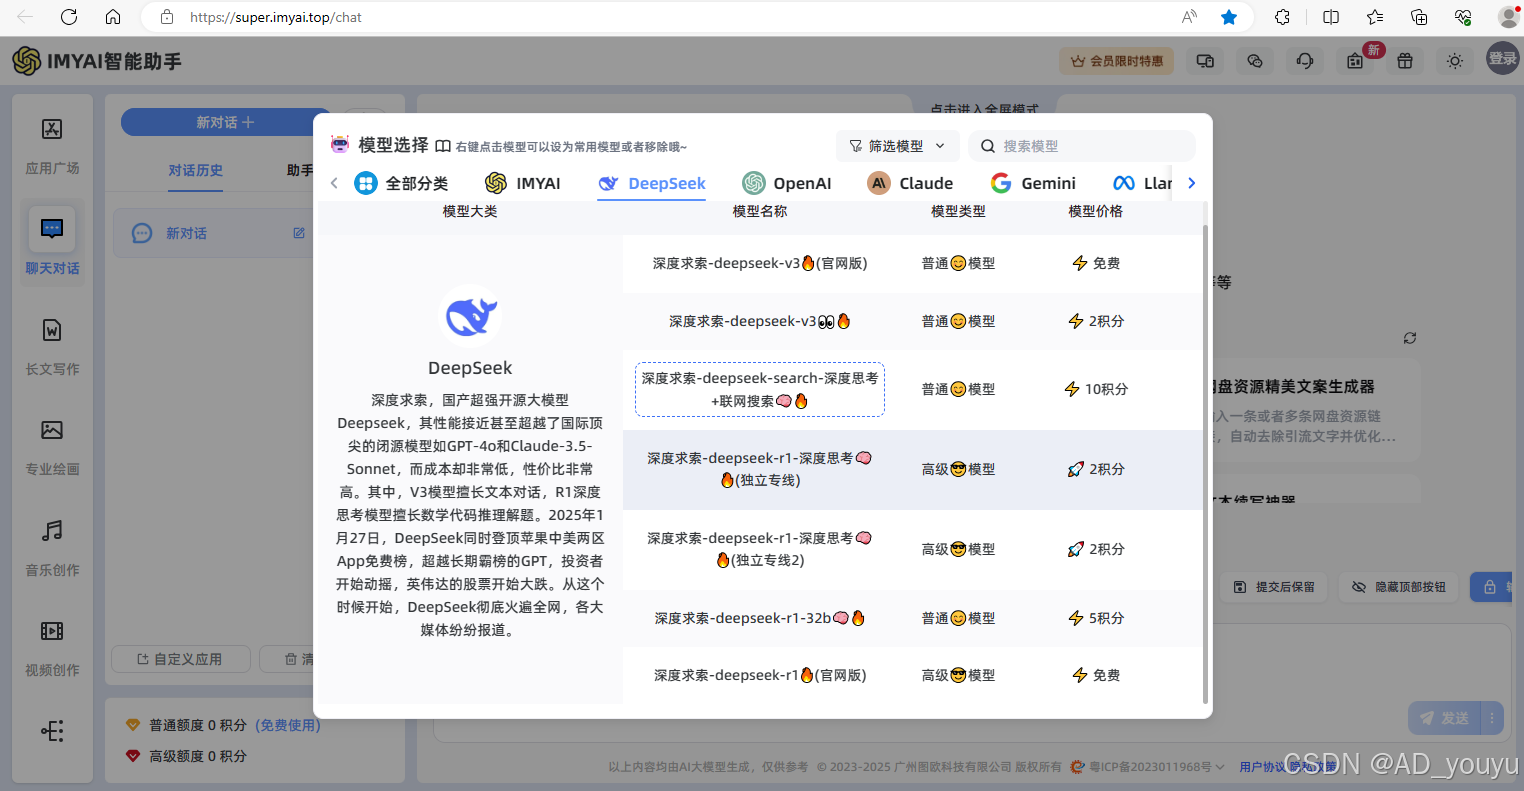The image size is (1524, 791).
Task: Select deepseek-r1-深度思考 (独立专线2) model
Action: 912,549
